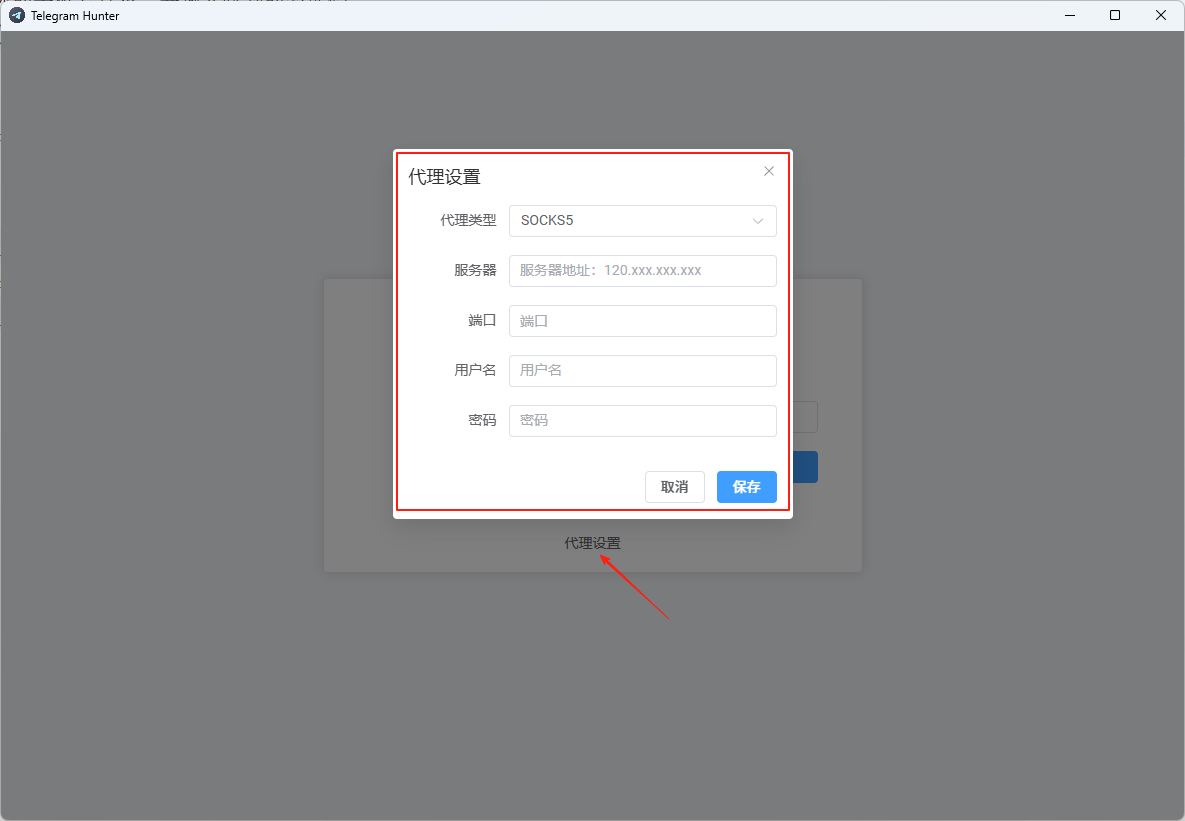1185x821 pixels.
Task: Click the 用户名 field label
Action: [475, 370]
